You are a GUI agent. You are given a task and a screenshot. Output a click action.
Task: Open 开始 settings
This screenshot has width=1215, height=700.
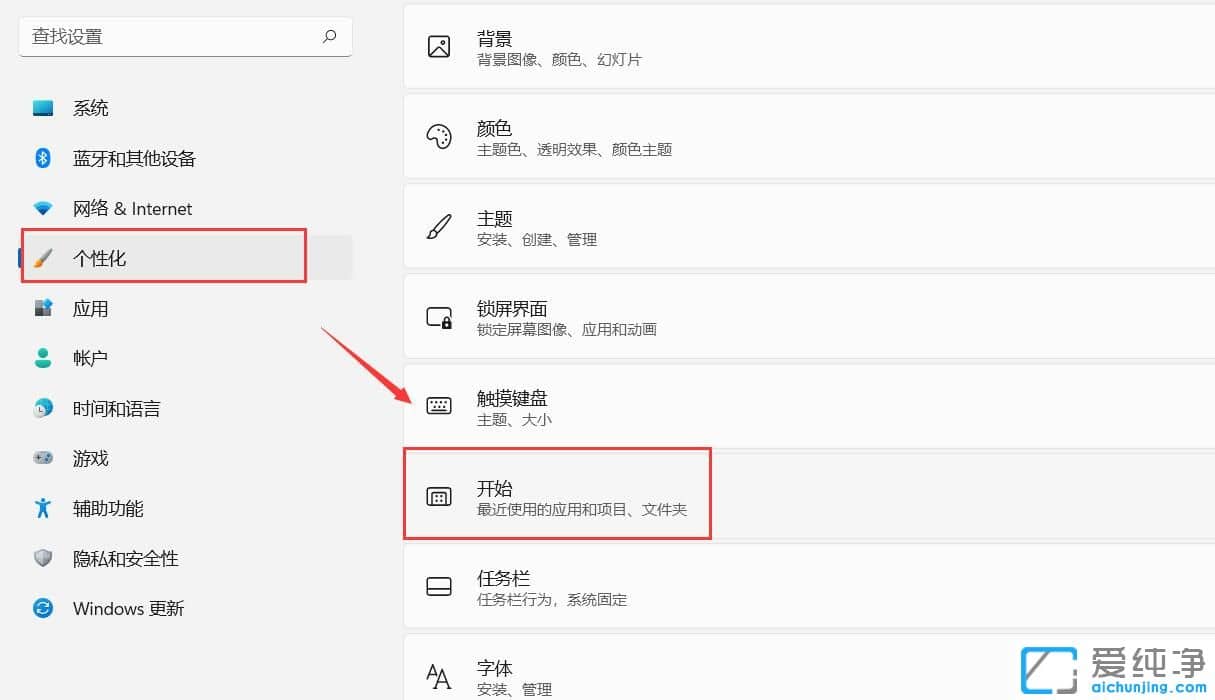point(809,496)
